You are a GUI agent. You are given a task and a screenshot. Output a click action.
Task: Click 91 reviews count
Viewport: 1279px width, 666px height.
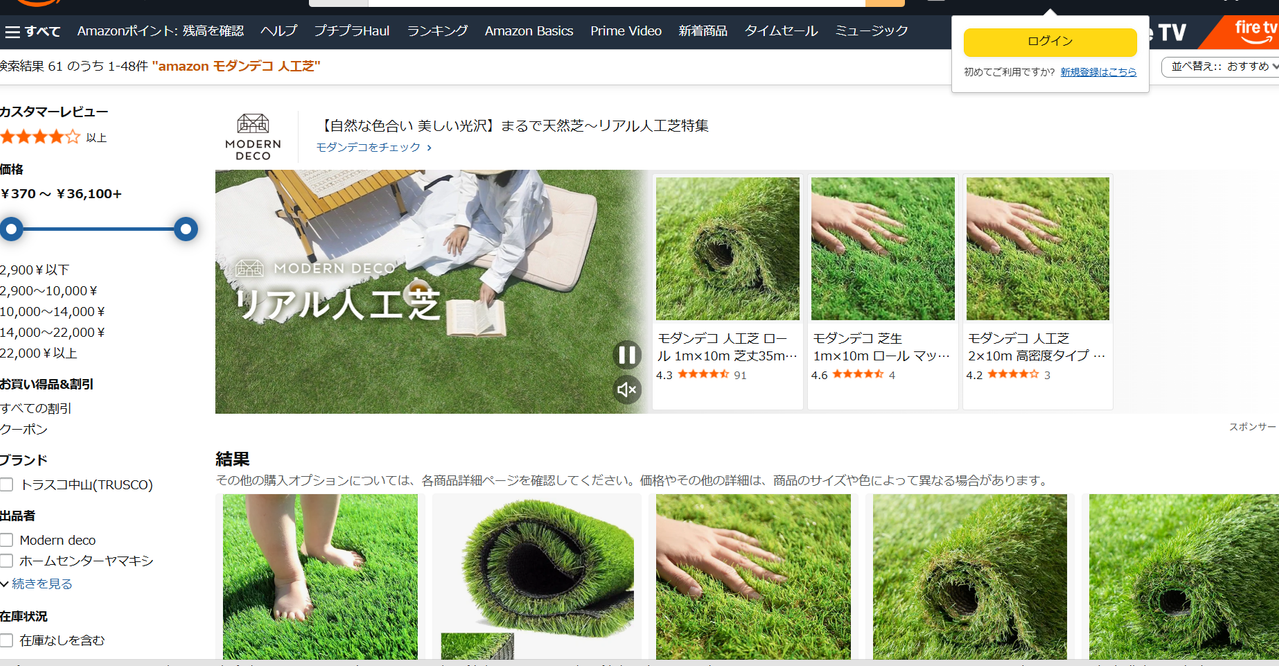(x=740, y=376)
